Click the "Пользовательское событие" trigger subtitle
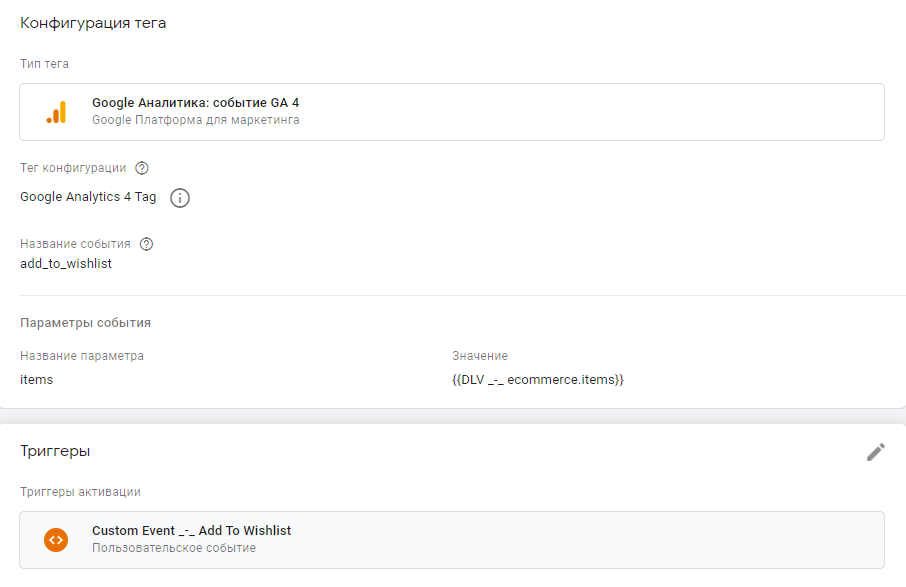906x587 pixels. coord(173,548)
